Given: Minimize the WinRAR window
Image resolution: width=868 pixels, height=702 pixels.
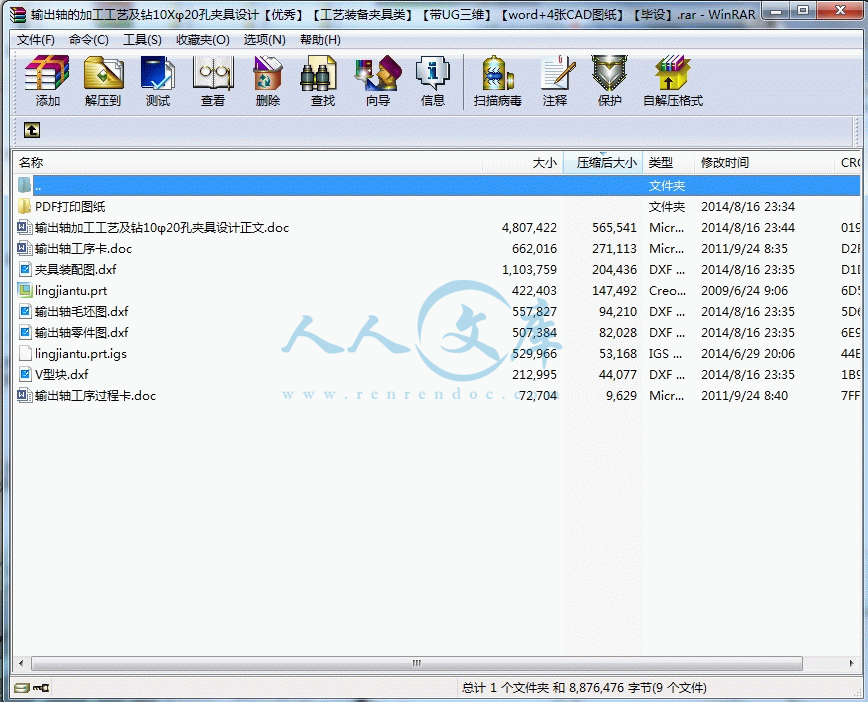Looking at the screenshot, I should [776, 10].
